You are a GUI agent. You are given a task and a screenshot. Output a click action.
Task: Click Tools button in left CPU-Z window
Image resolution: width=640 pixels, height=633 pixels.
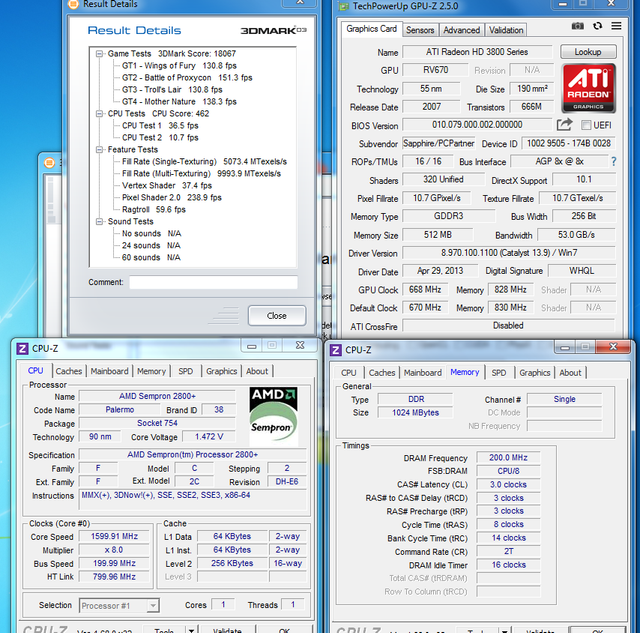164,630
